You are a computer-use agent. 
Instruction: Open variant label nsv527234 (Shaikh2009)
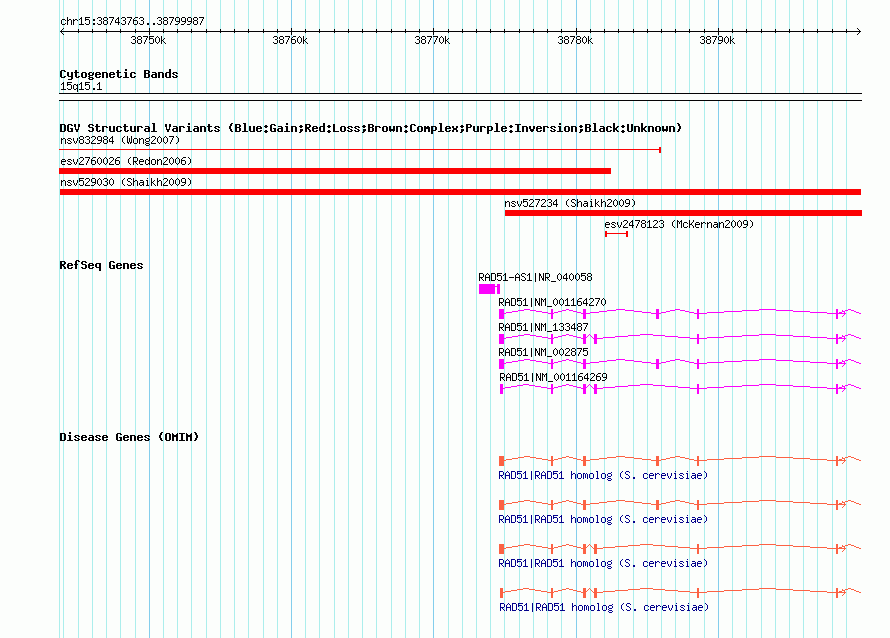click(x=570, y=203)
